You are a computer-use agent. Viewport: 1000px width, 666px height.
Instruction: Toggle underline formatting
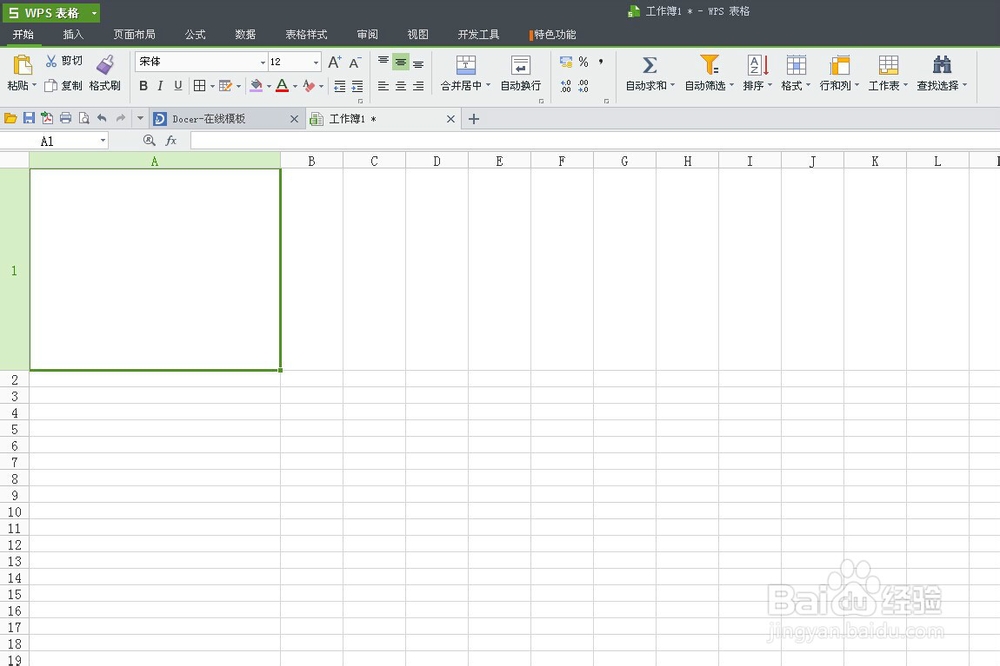pyautogui.click(x=178, y=85)
